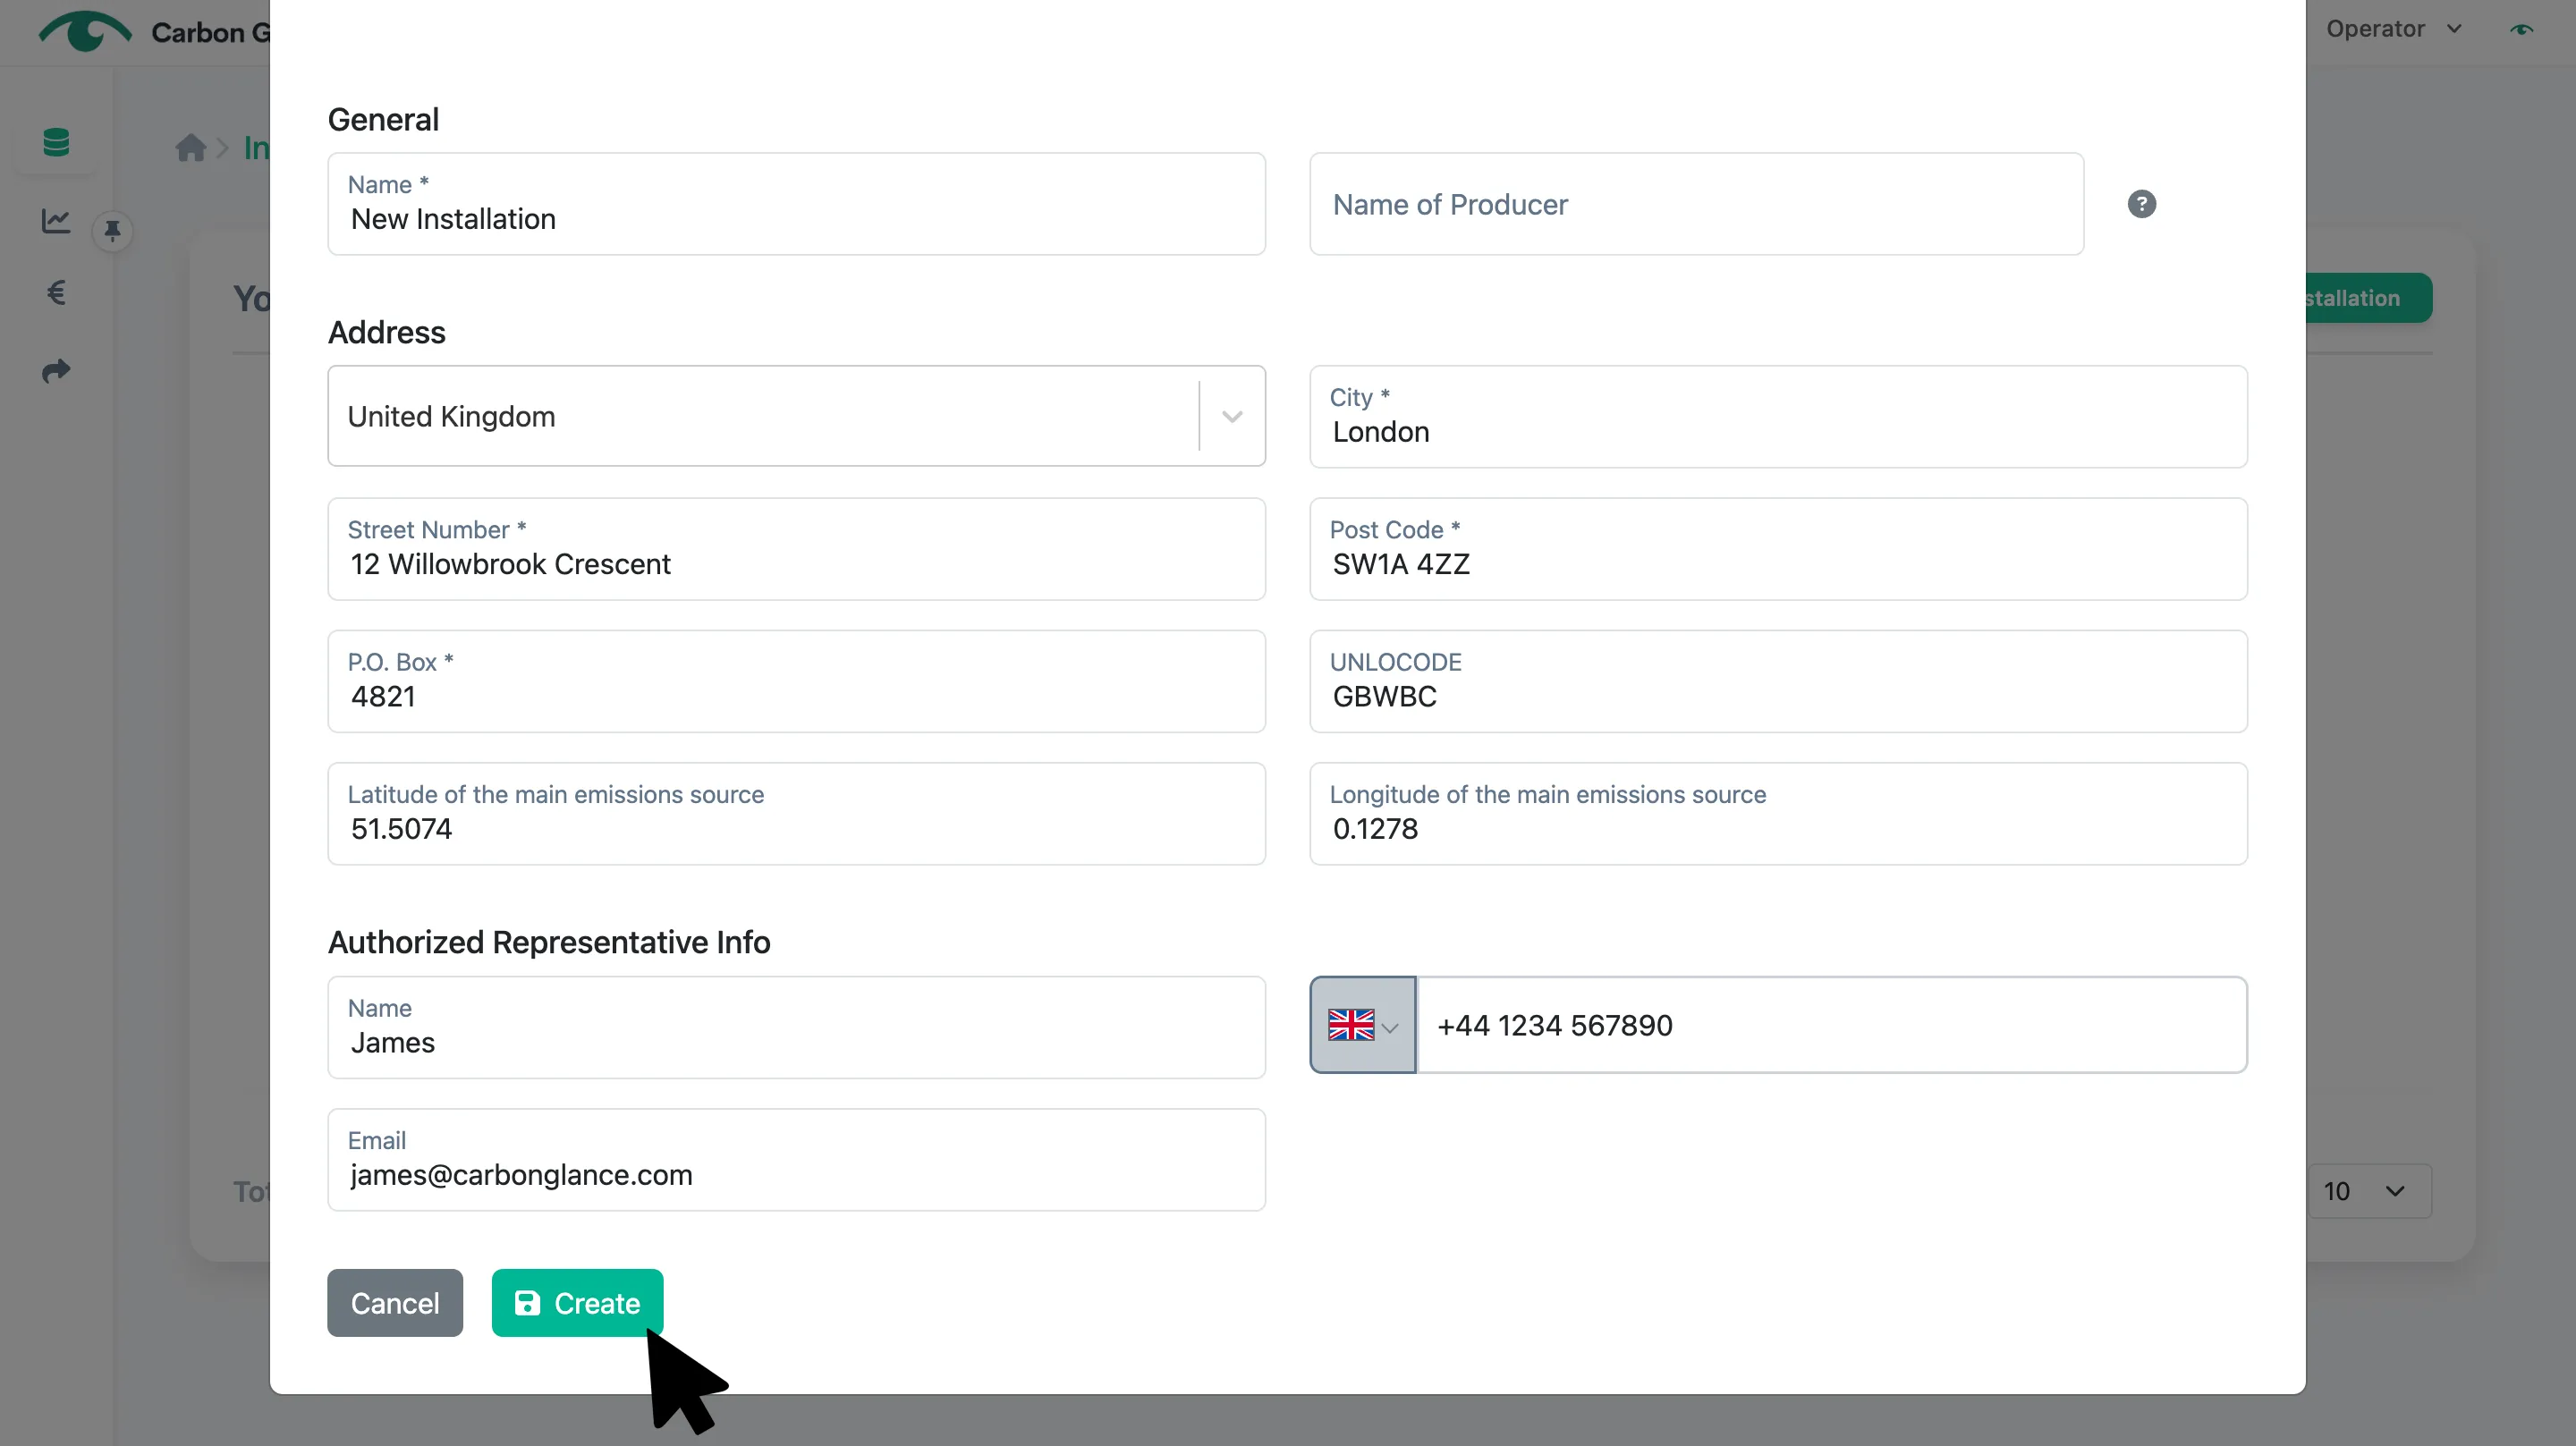Click the pin sidebar icon
2576x1446 pixels.
pyautogui.click(x=113, y=231)
